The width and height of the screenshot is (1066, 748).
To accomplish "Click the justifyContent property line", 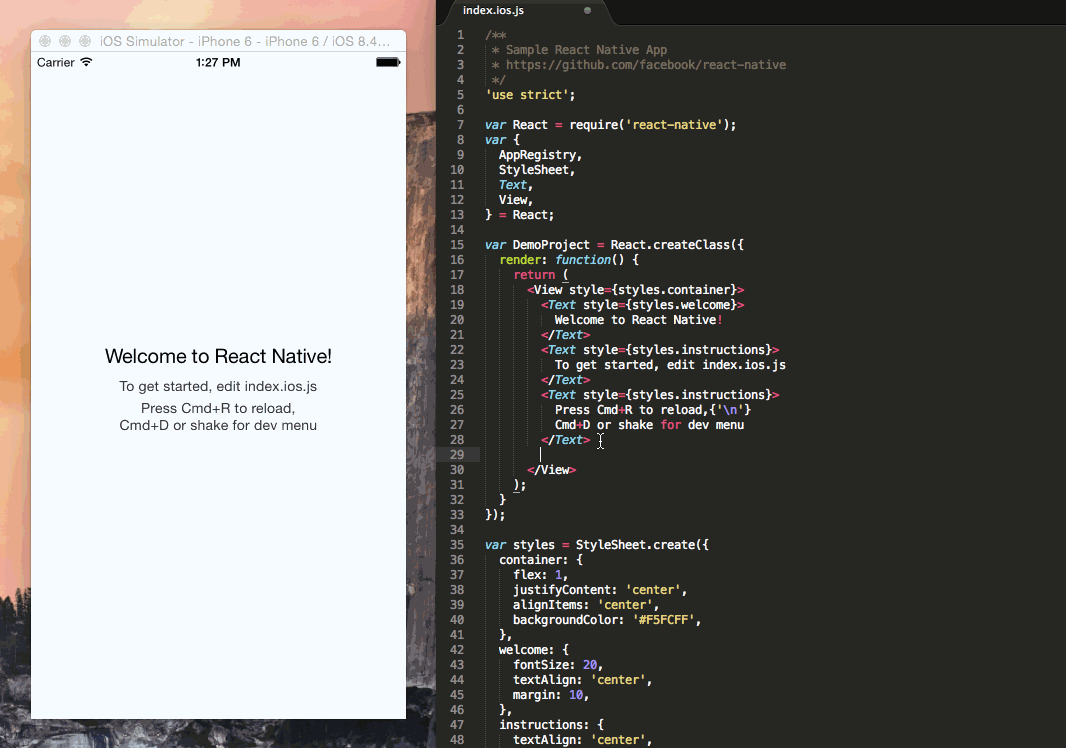I will 600,590.
